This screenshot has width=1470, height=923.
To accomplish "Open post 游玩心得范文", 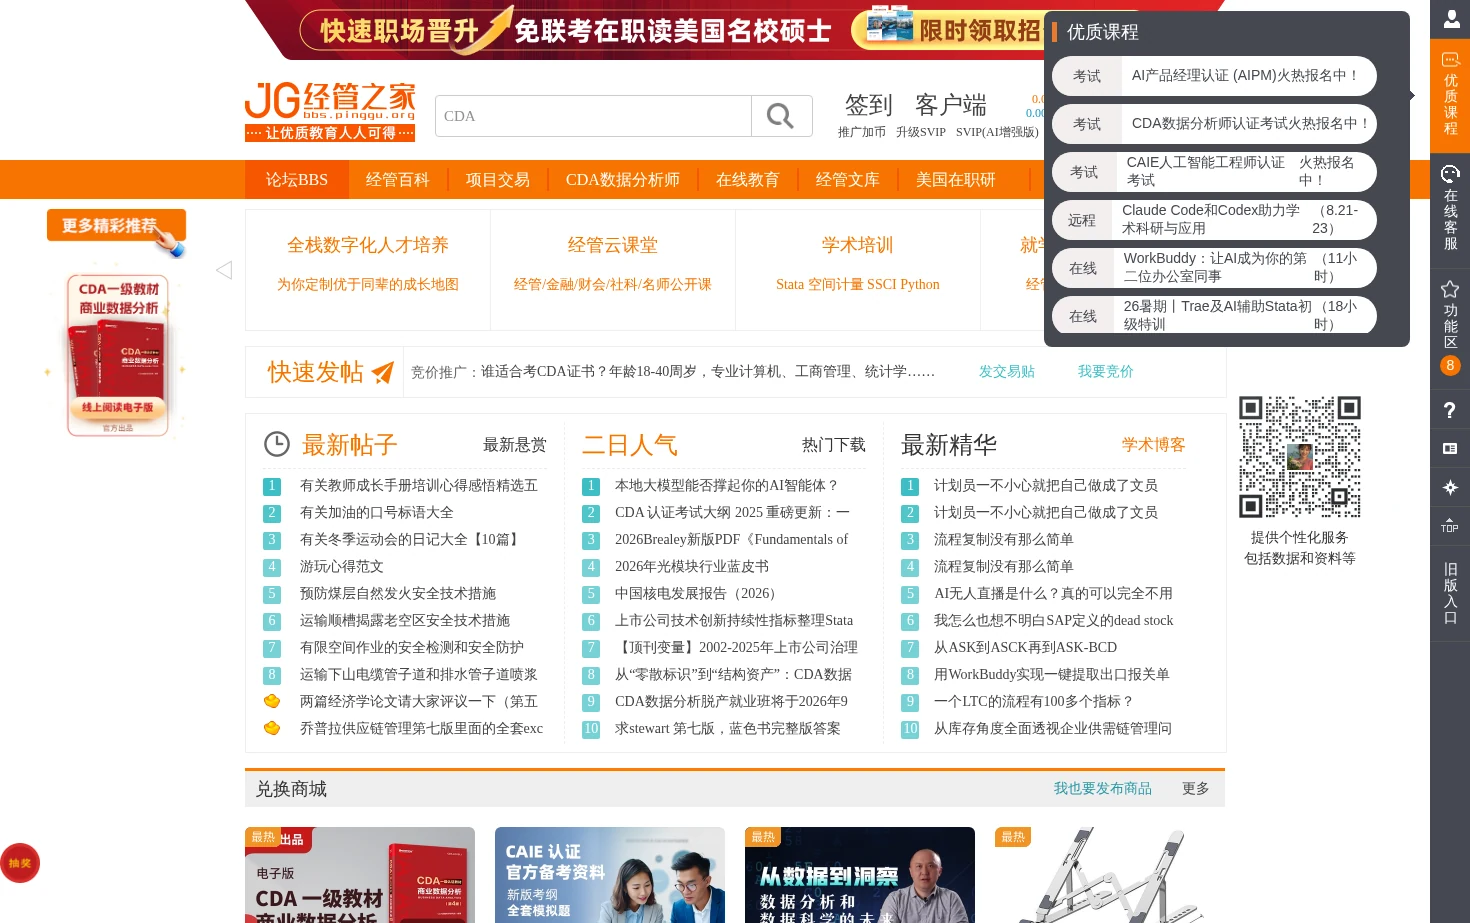I will (342, 567).
